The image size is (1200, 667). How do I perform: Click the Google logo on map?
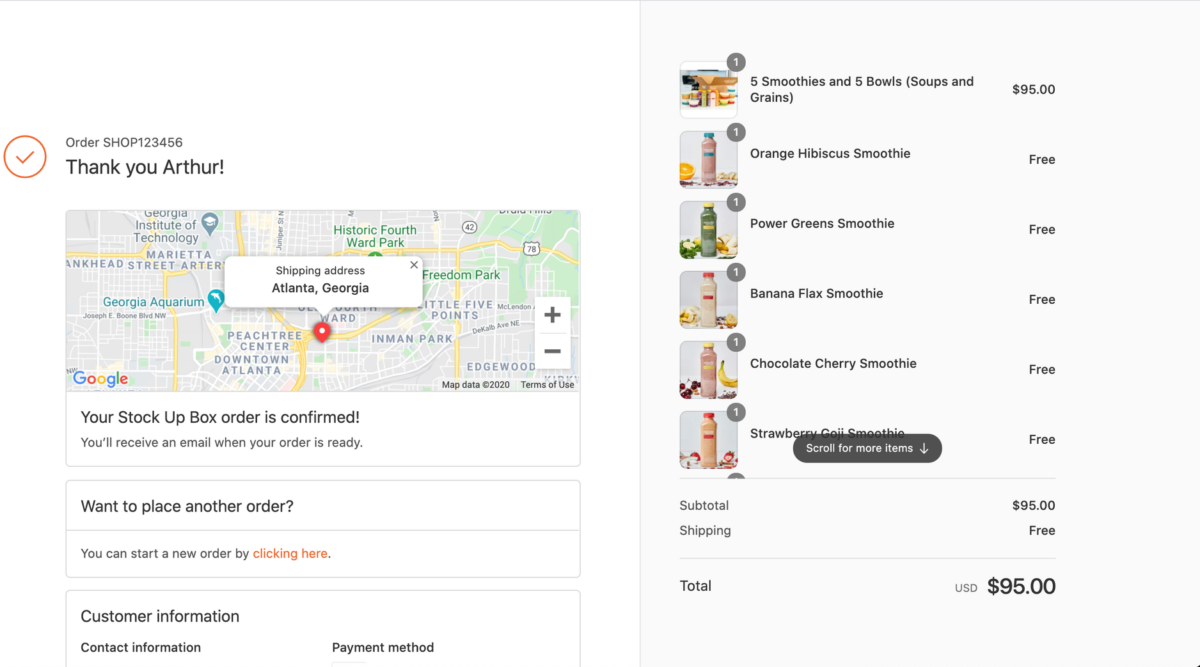(x=100, y=379)
